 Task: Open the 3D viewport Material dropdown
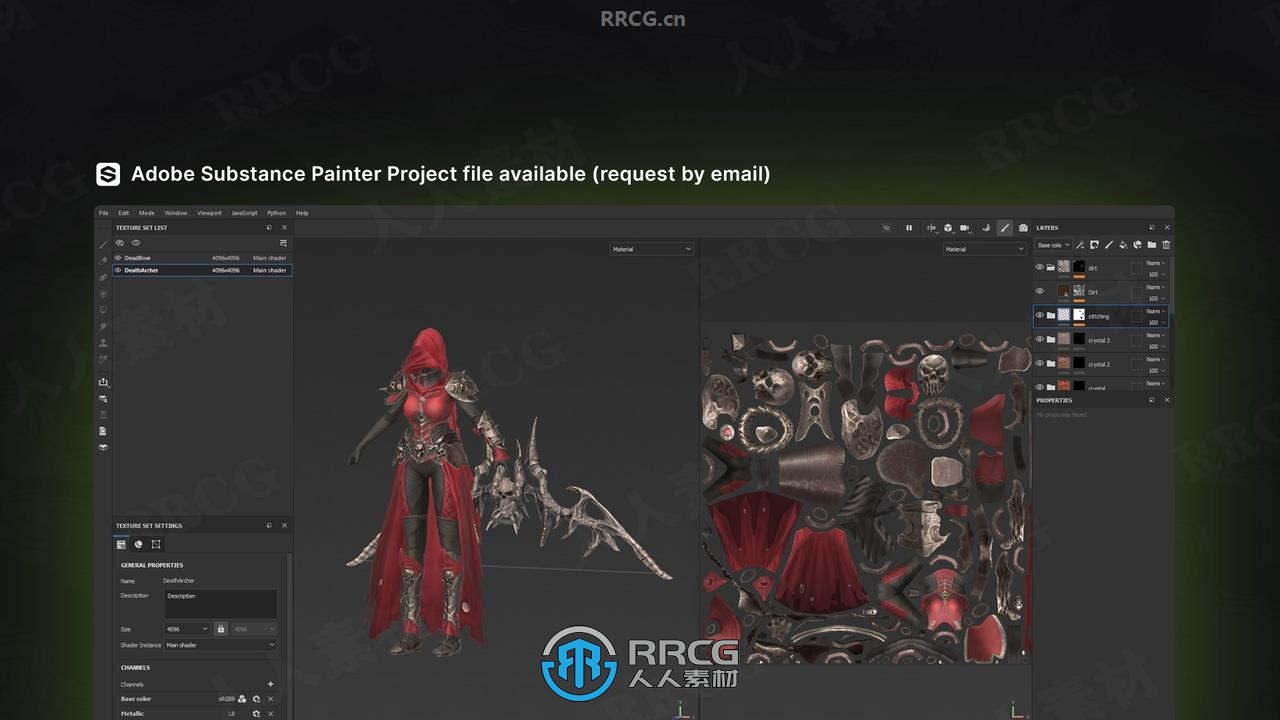click(x=651, y=249)
